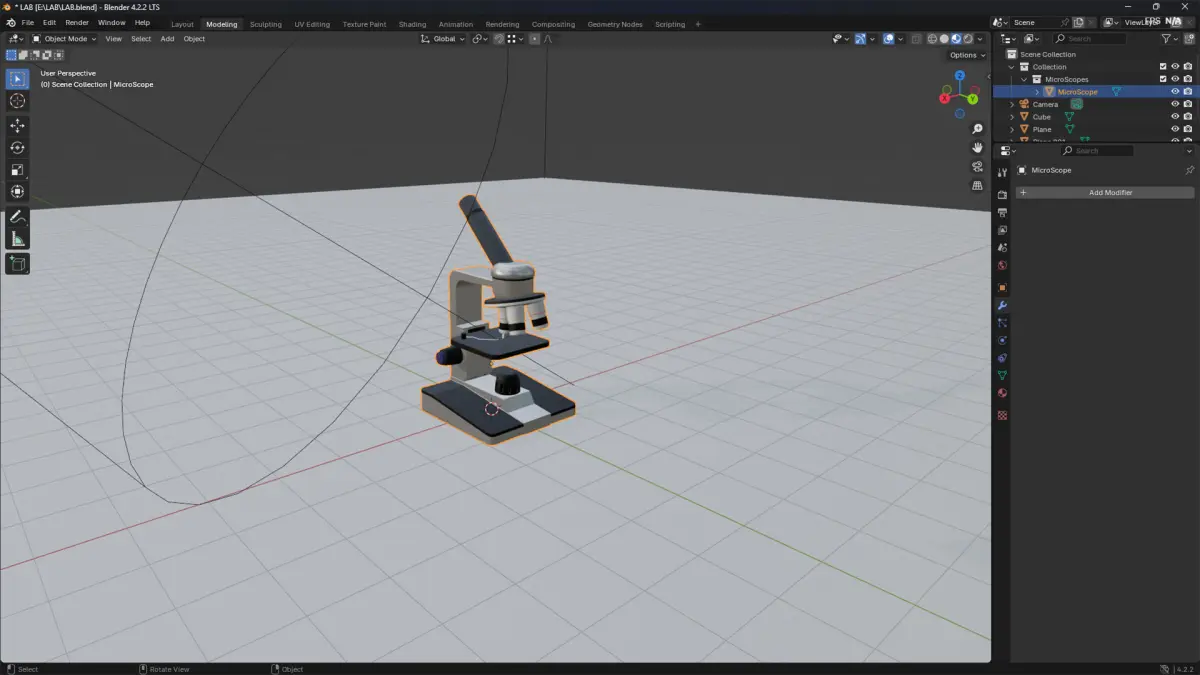The image size is (1200, 675).
Task: Choose the Move tool
Action: pos(17,126)
